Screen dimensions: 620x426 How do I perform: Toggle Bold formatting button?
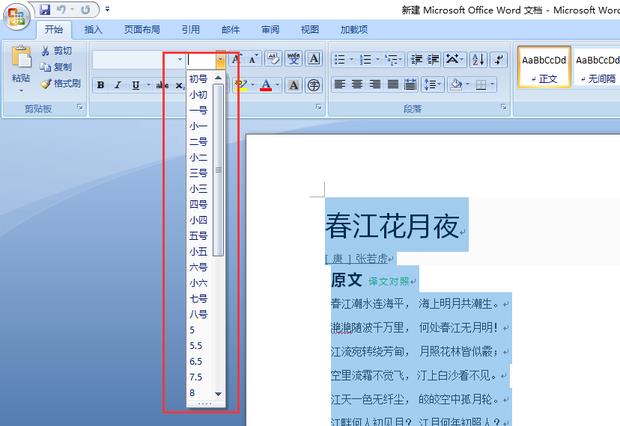[101, 86]
